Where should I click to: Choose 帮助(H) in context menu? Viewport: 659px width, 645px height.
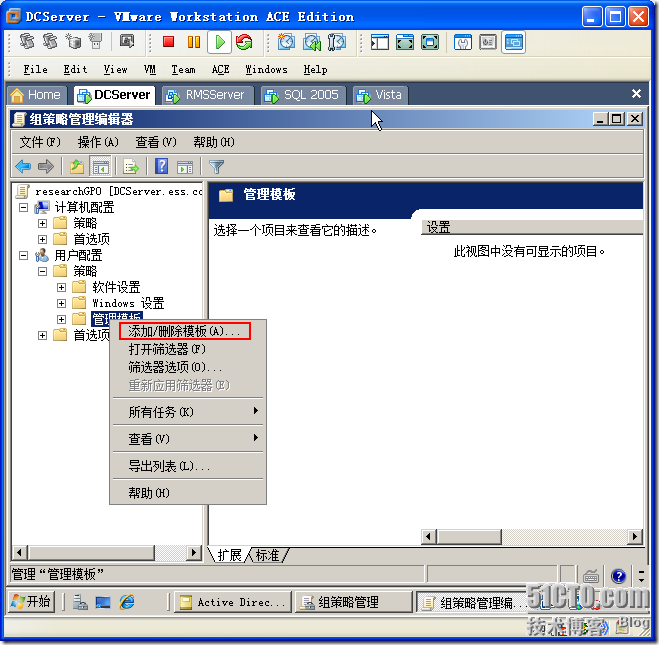[x=187, y=492]
